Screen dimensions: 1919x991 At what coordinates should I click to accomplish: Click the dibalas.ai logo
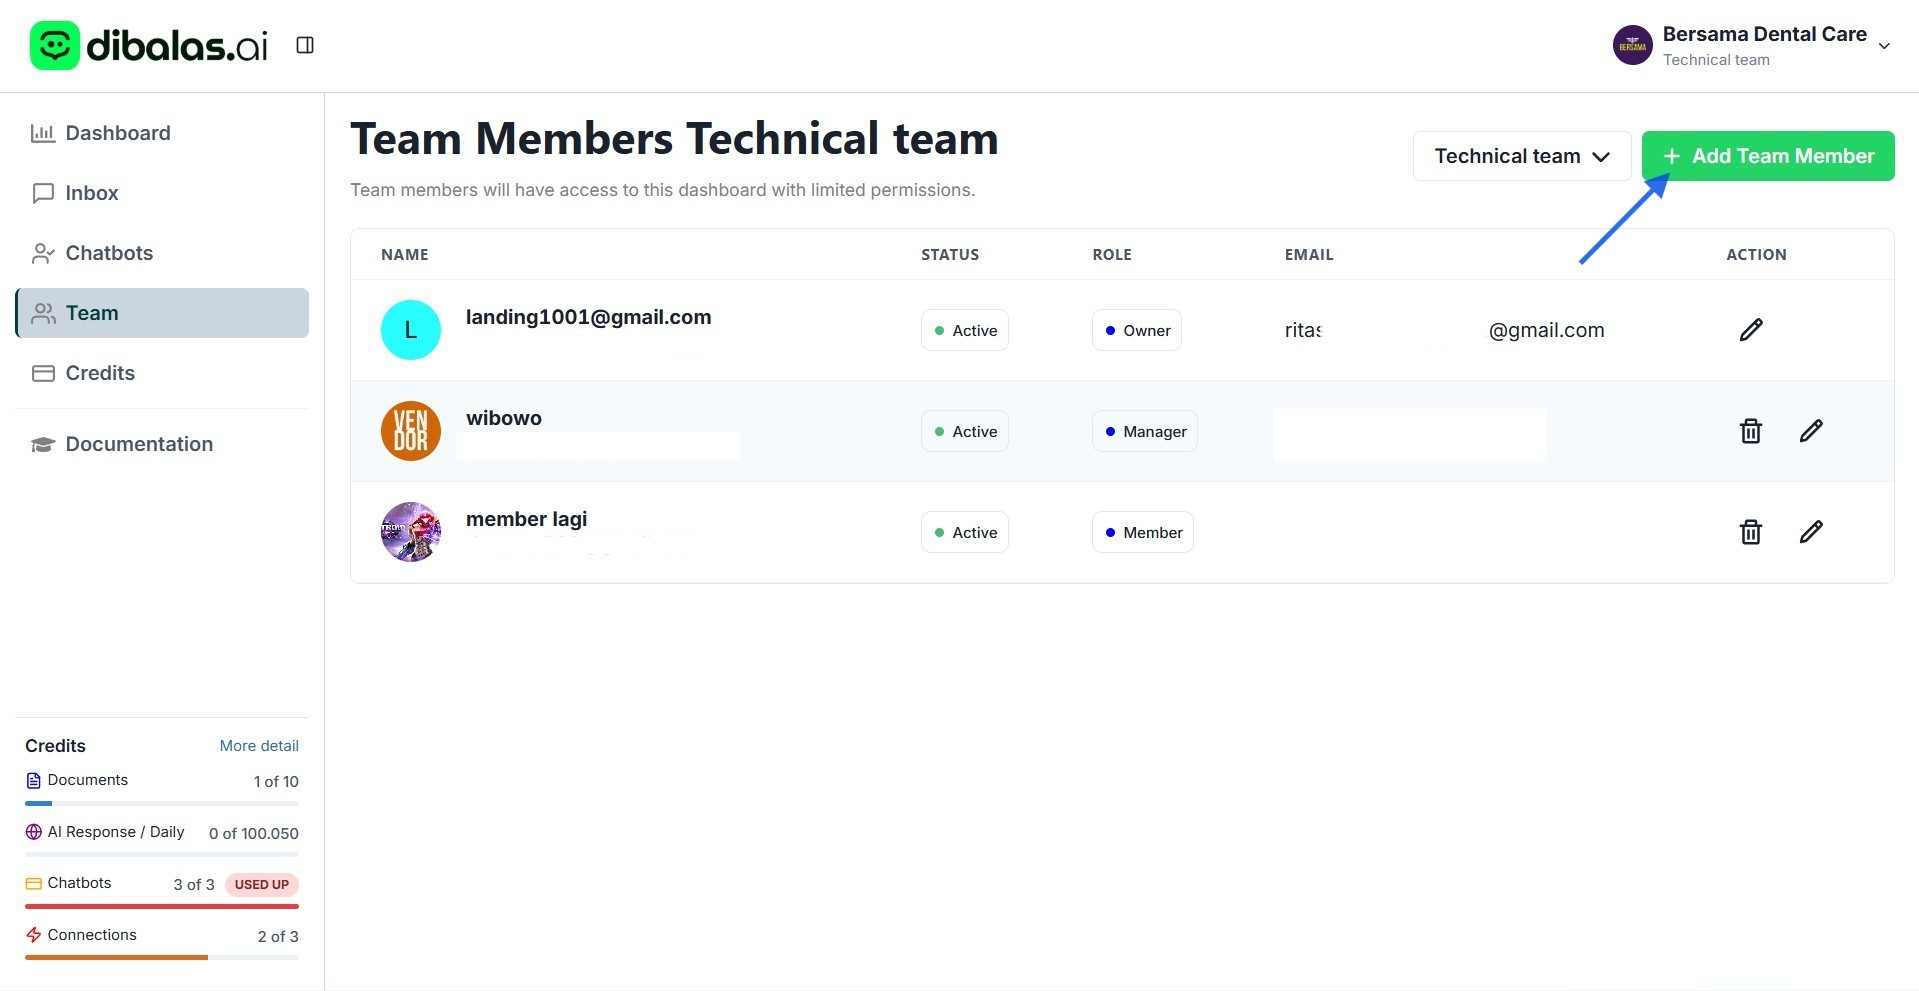click(x=149, y=45)
